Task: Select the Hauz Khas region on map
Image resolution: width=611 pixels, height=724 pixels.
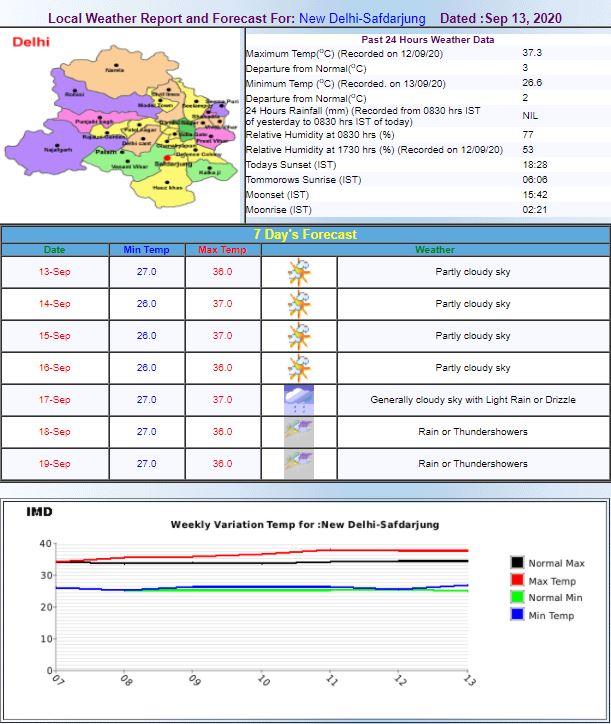Action: point(167,187)
